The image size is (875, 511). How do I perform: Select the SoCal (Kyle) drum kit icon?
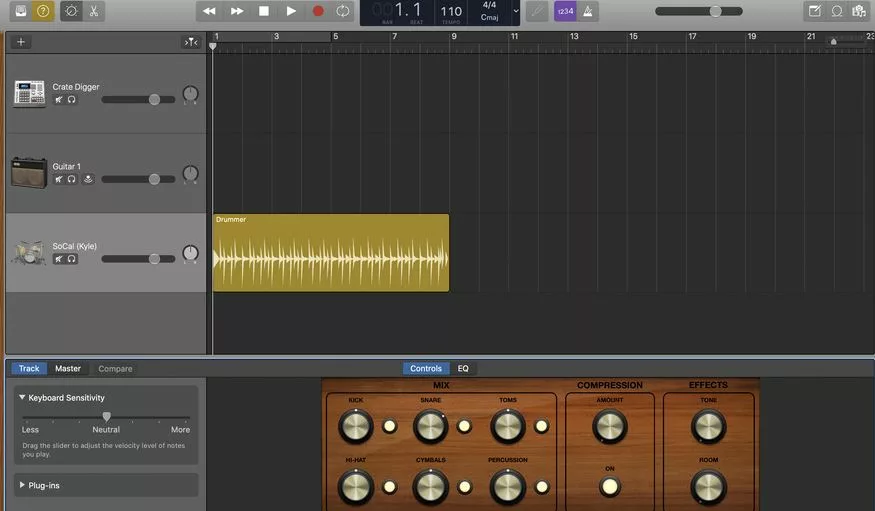click(29, 253)
